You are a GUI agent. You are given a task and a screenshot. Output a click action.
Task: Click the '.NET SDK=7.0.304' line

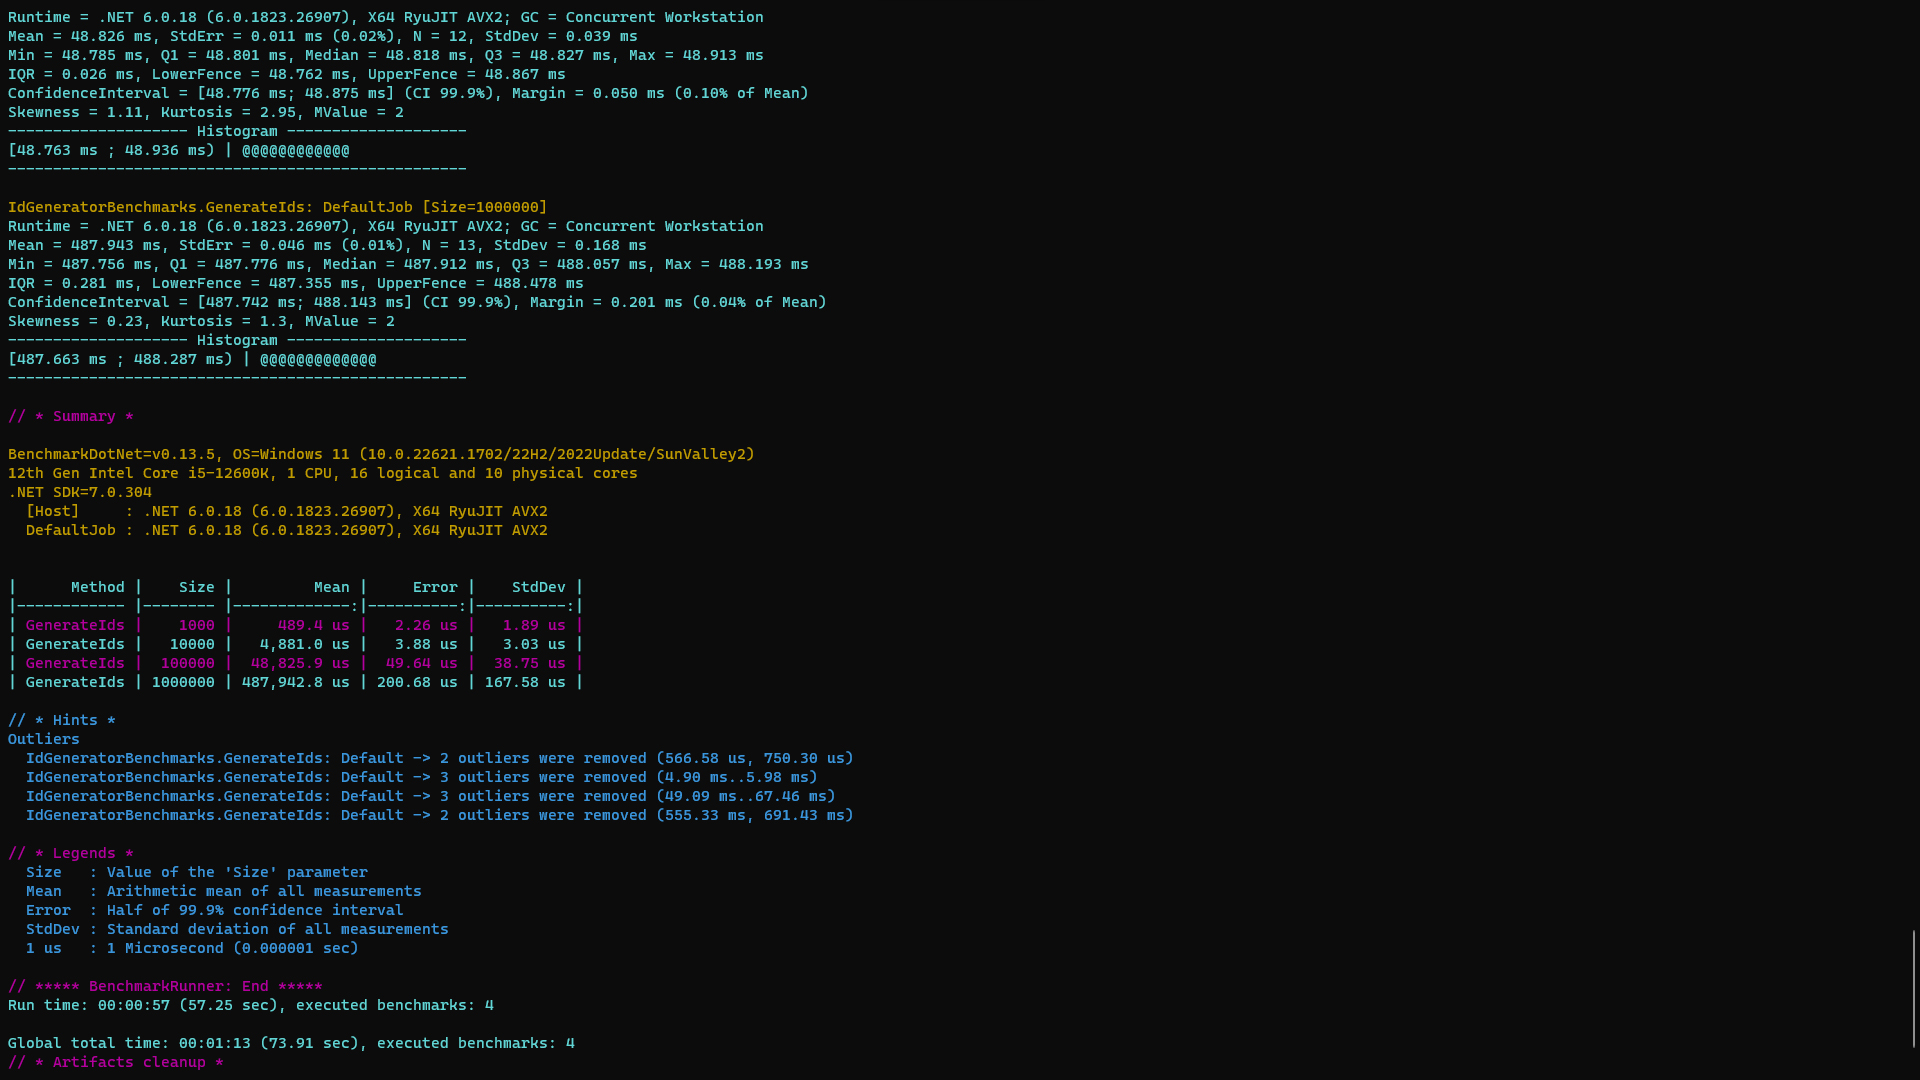pos(80,492)
